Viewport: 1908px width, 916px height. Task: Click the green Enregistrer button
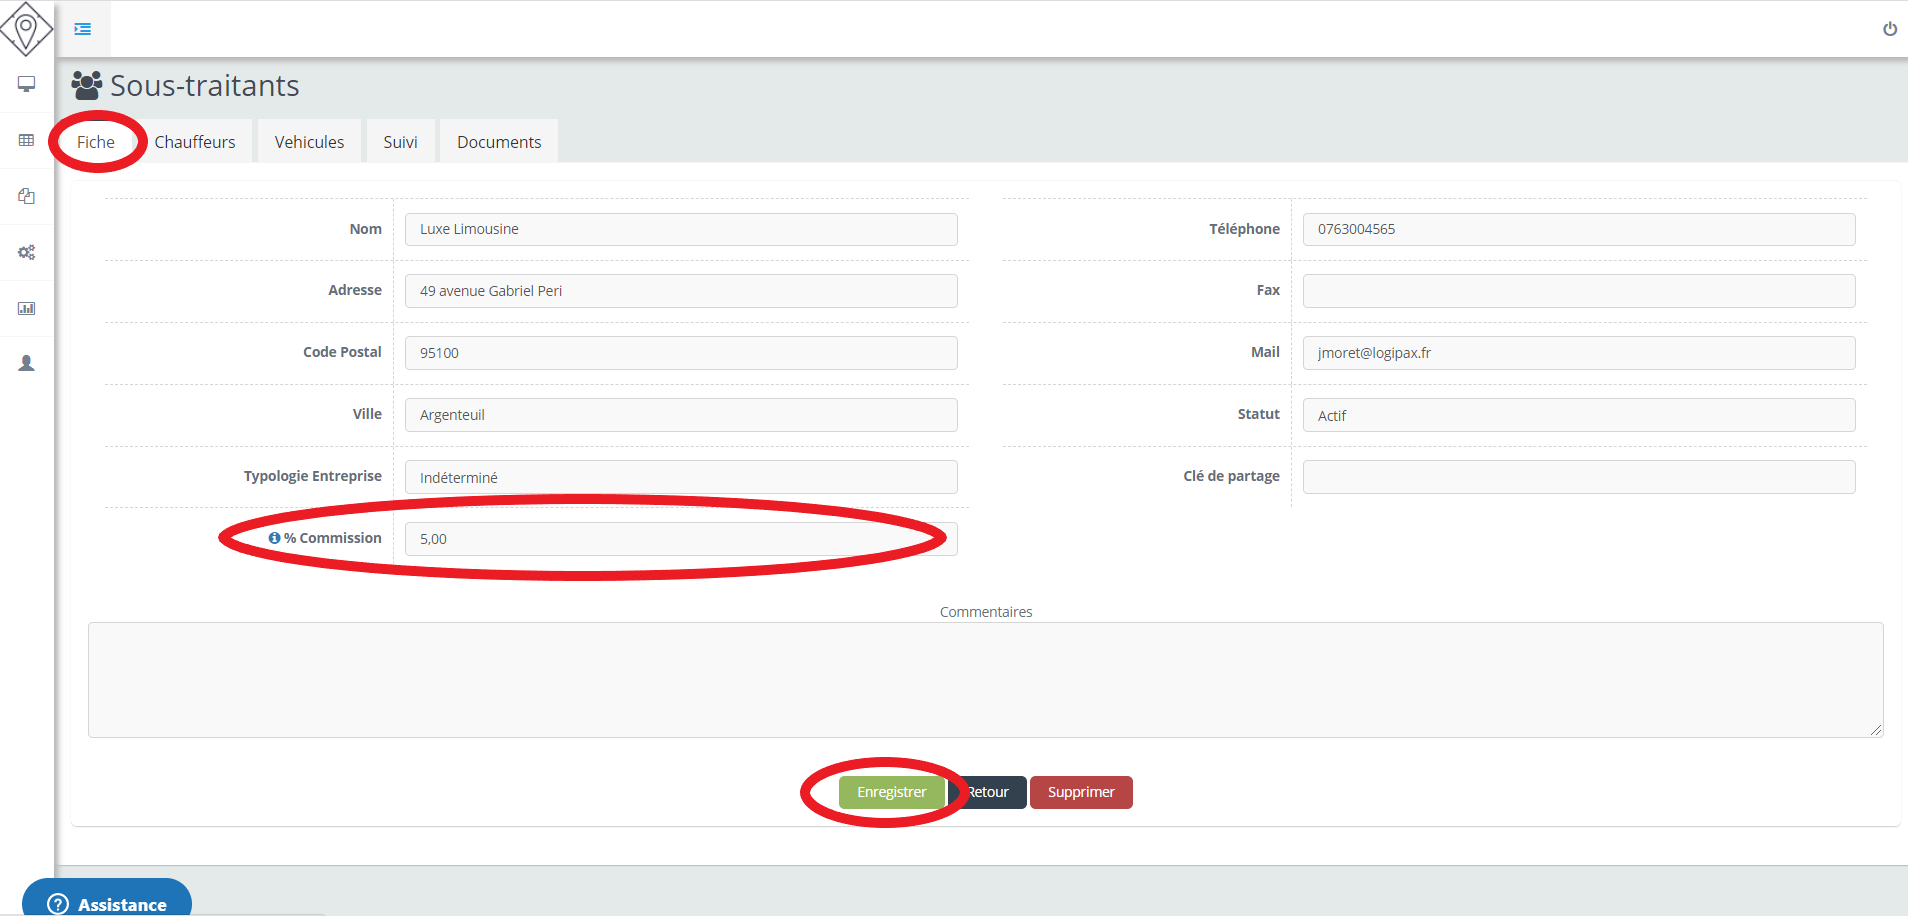tap(891, 792)
